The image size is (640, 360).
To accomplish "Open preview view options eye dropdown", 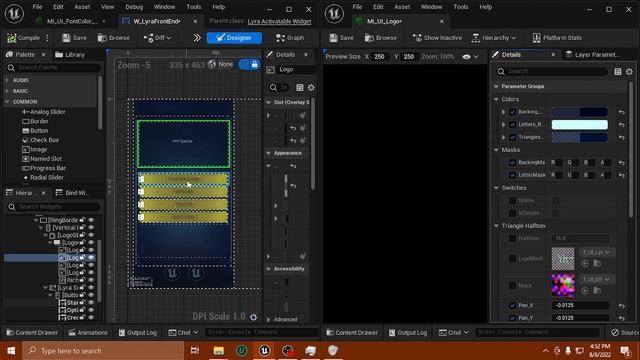I will pyautogui.click(x=470, y=57).
